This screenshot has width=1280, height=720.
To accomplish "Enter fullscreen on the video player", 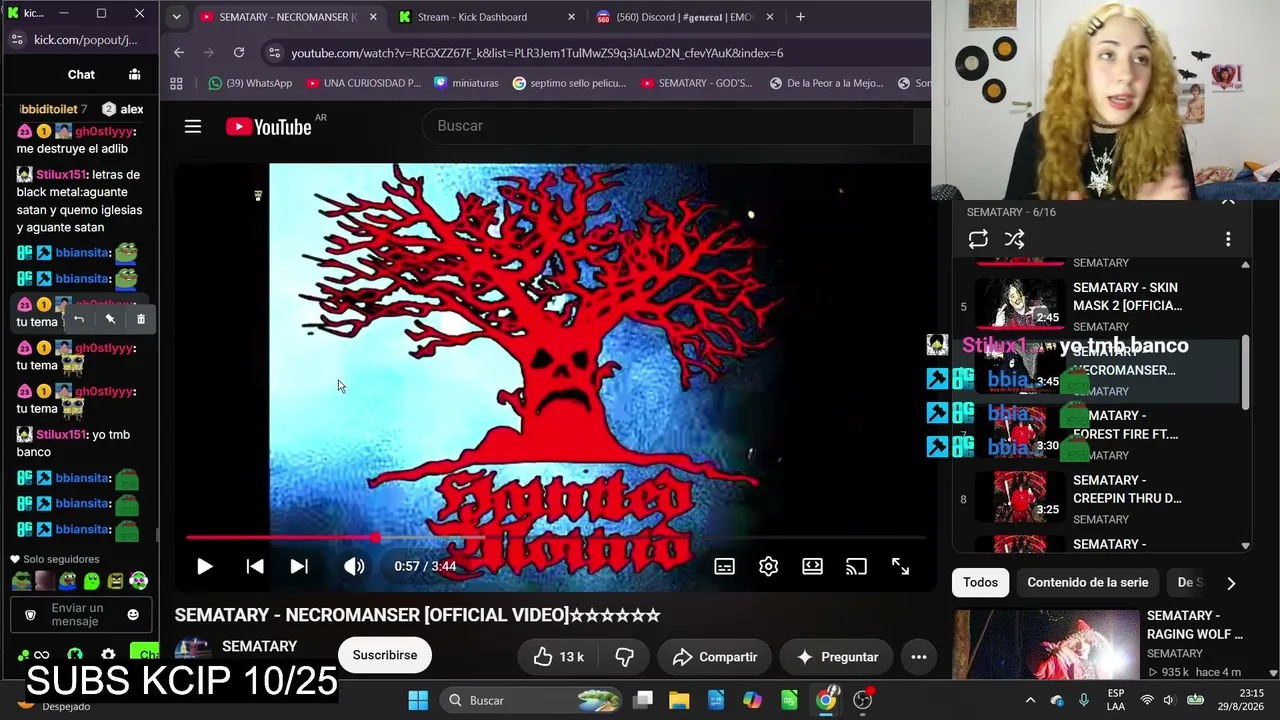I will (x=900, y=566).
